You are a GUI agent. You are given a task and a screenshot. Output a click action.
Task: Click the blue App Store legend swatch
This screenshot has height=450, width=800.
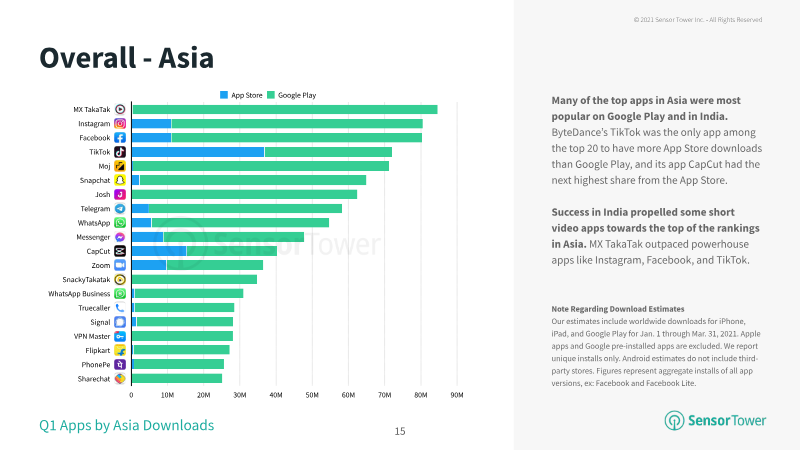tap(223, 95)
